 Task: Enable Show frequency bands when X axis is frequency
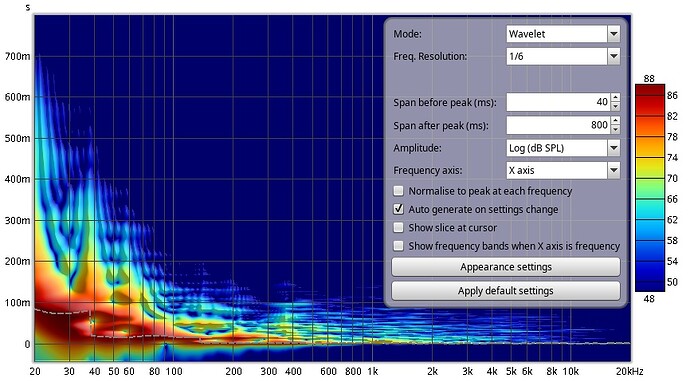tap(398, 246)
